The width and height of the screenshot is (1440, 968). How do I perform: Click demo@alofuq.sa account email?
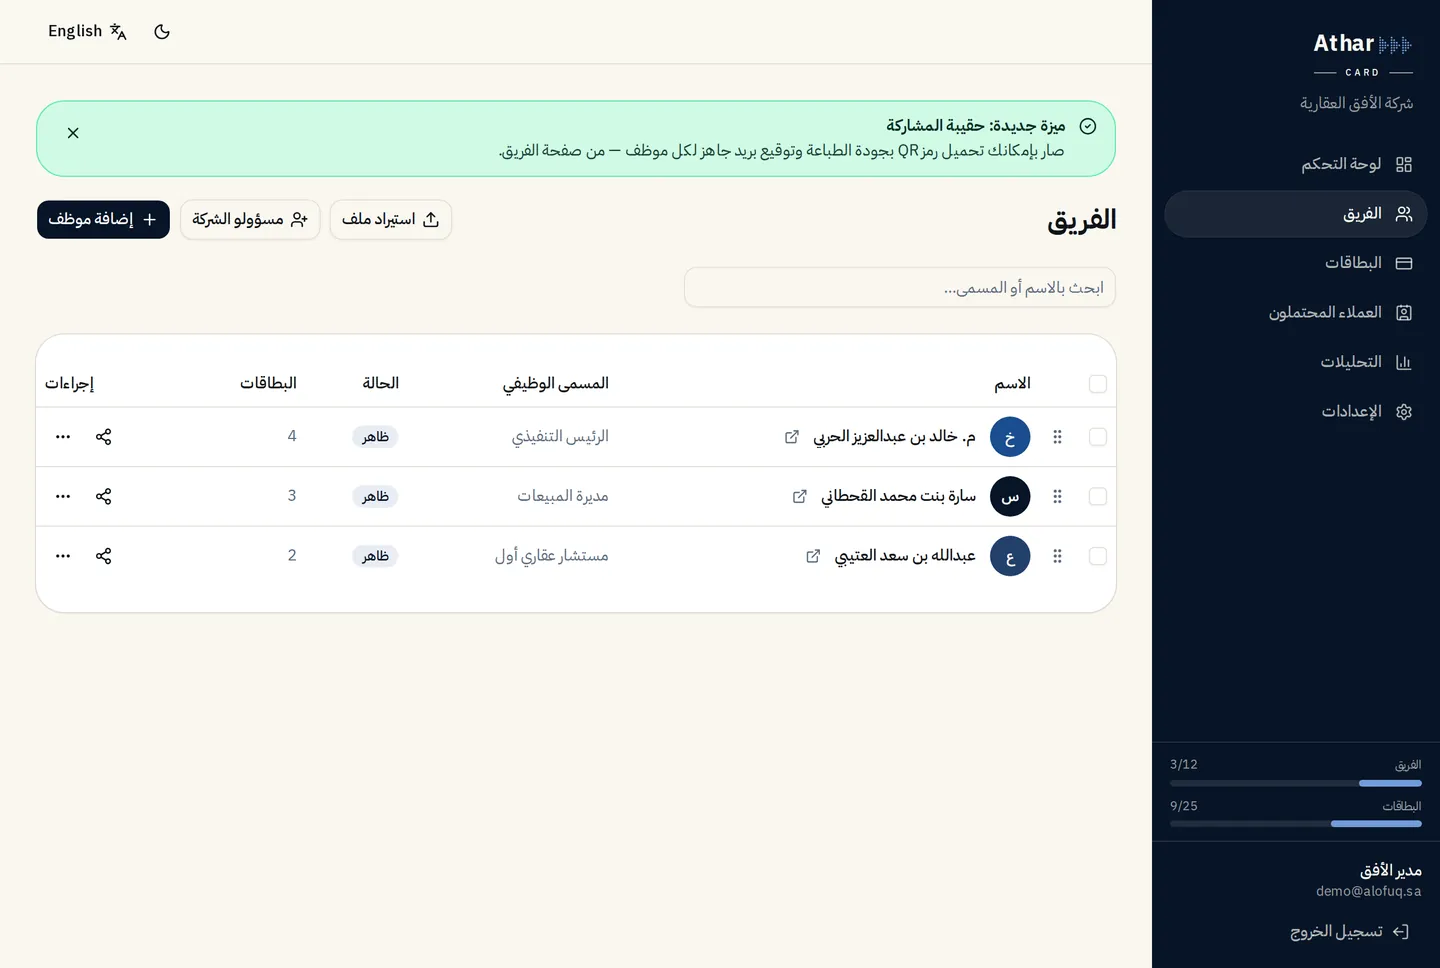(x=1368, y=892)
